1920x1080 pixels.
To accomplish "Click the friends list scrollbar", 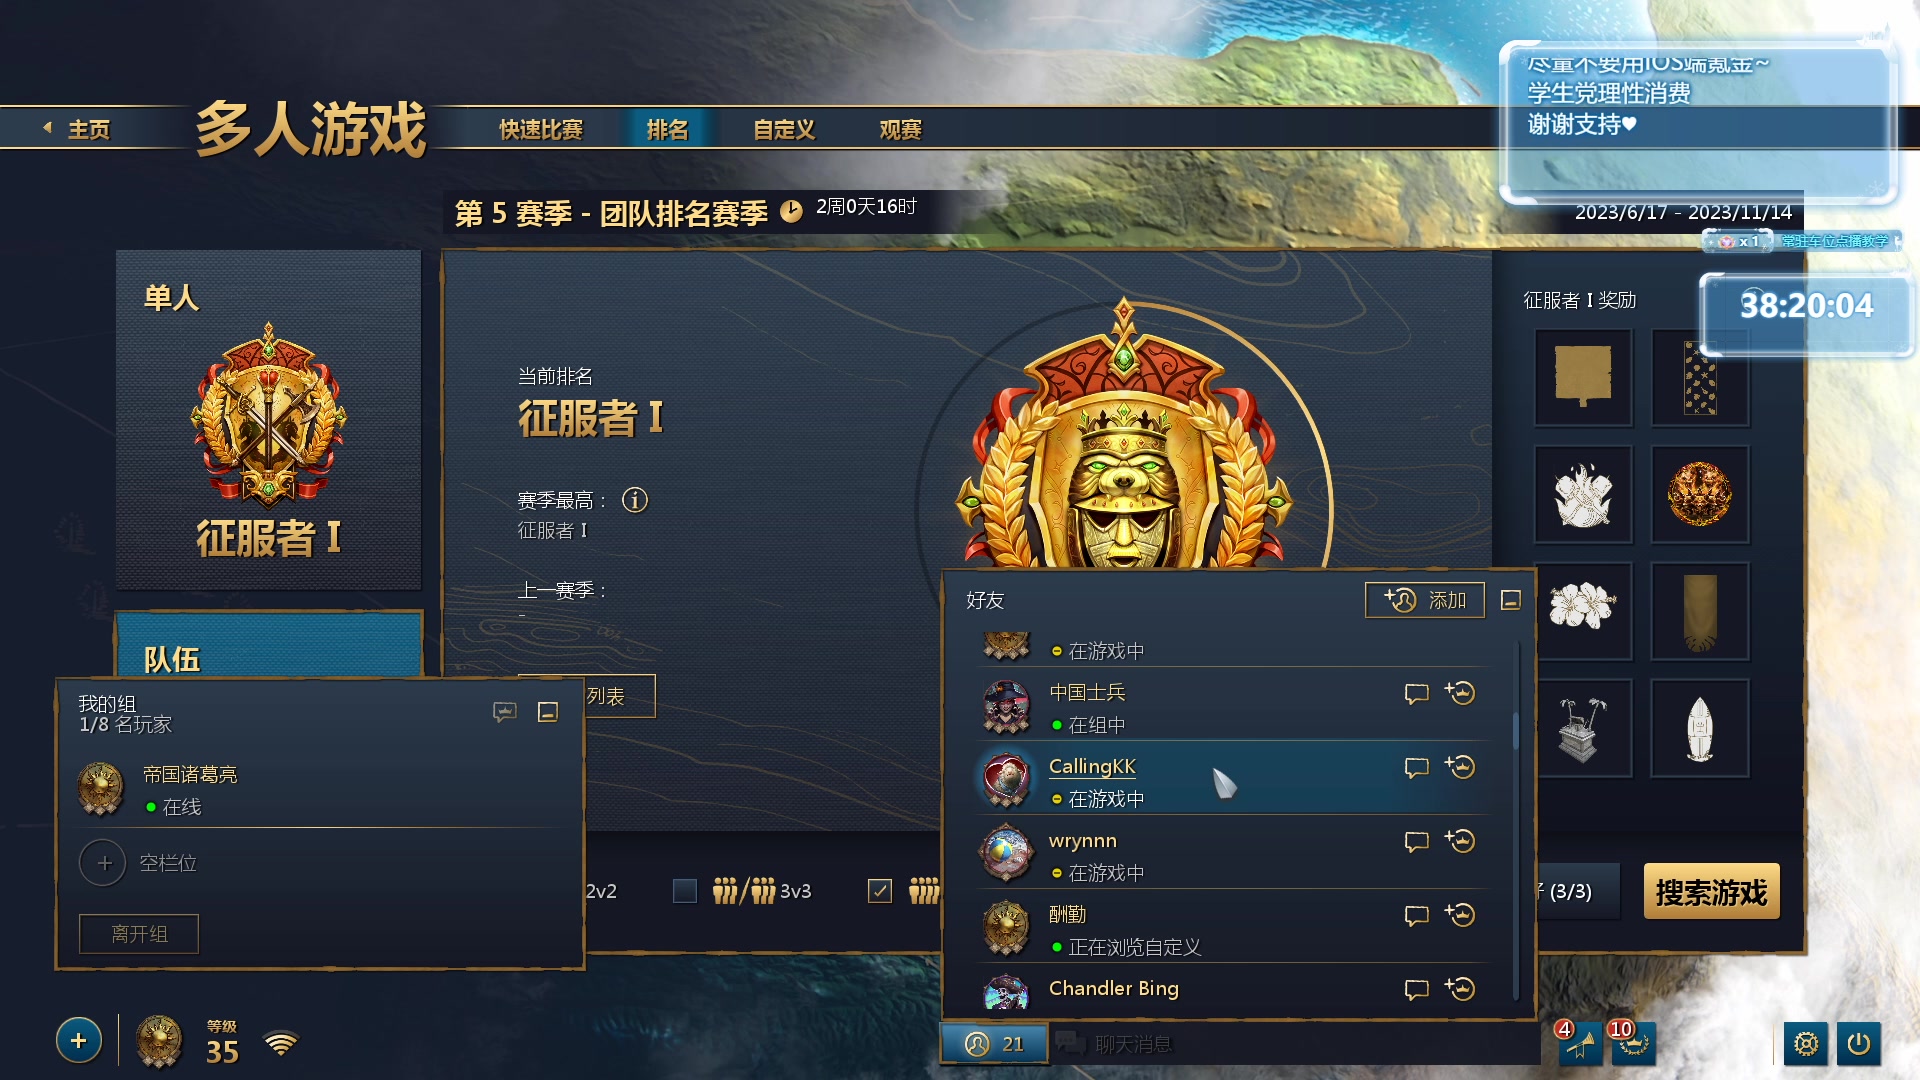I will tap(1516, 730).
